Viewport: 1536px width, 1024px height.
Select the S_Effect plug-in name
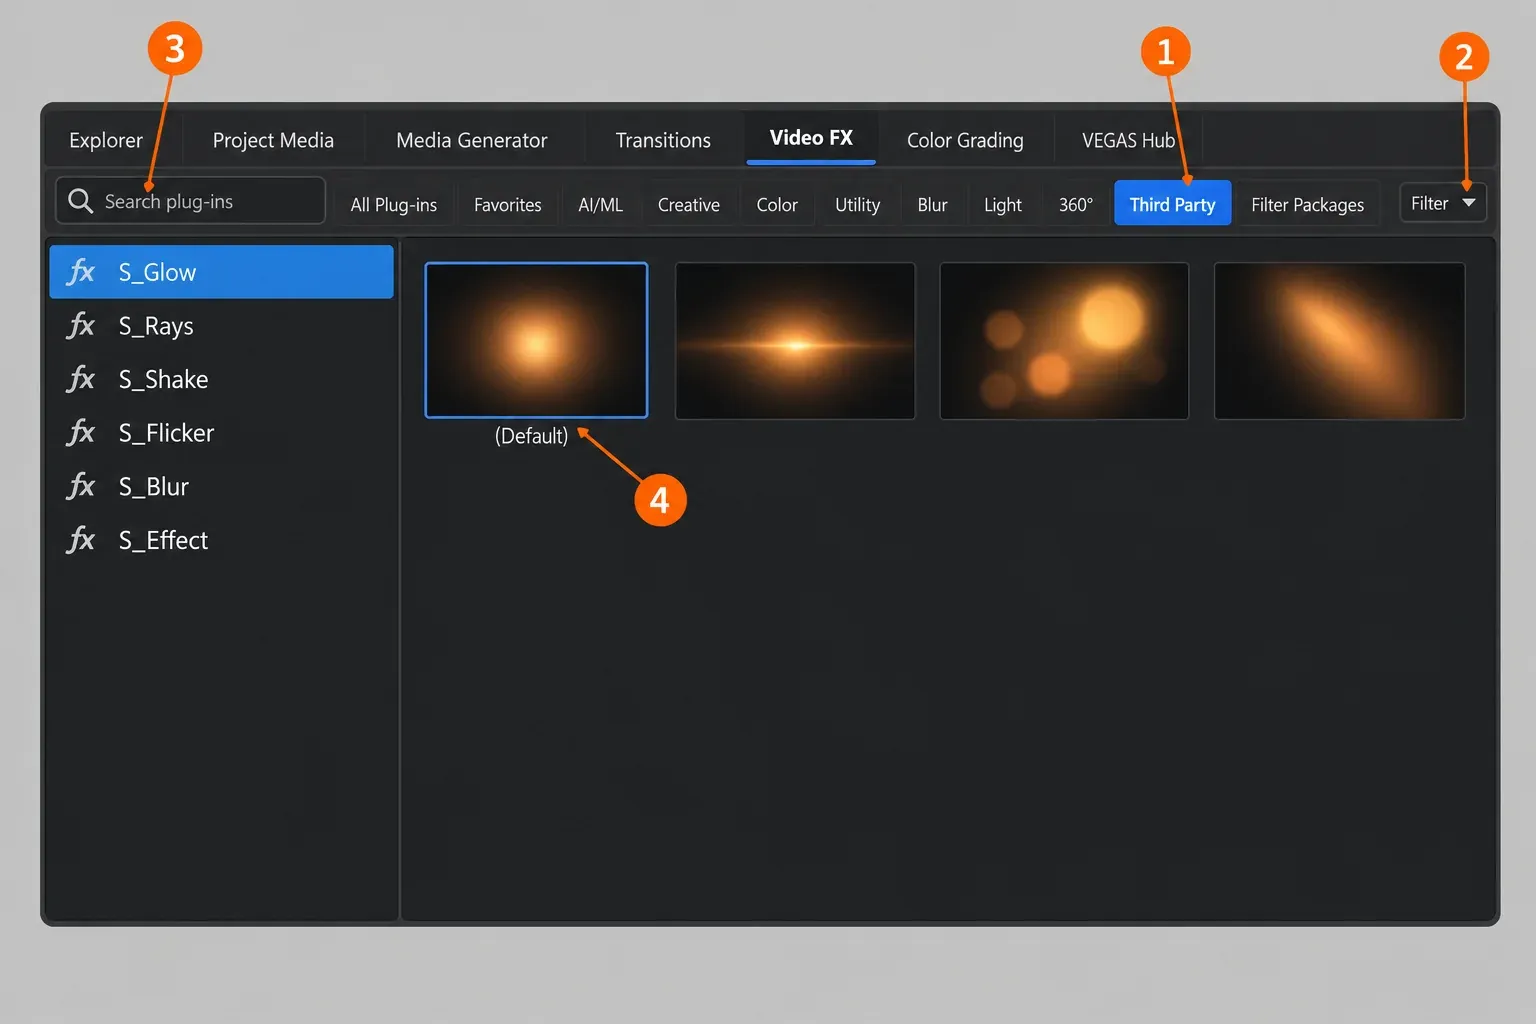(163, 540)
